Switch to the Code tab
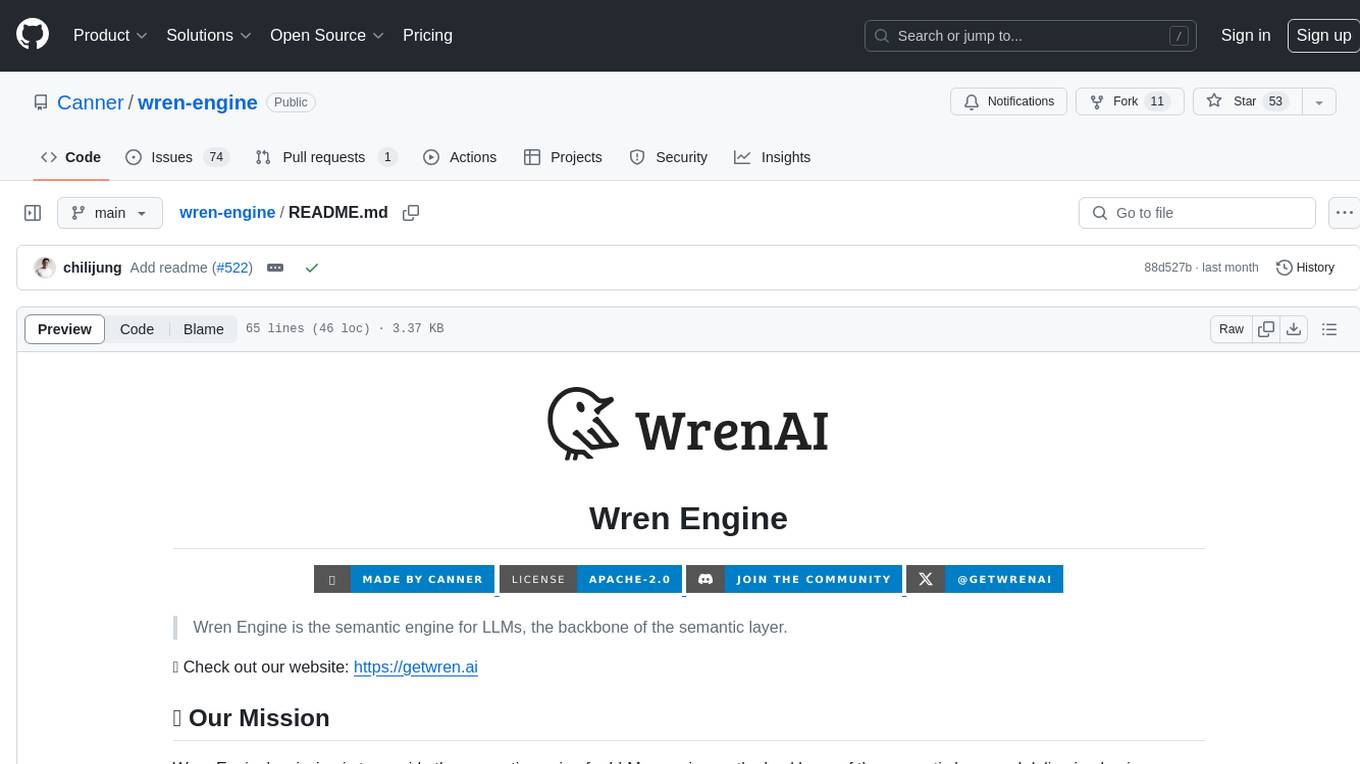This screenshot has height=764, width=1360. click(70, 157)
